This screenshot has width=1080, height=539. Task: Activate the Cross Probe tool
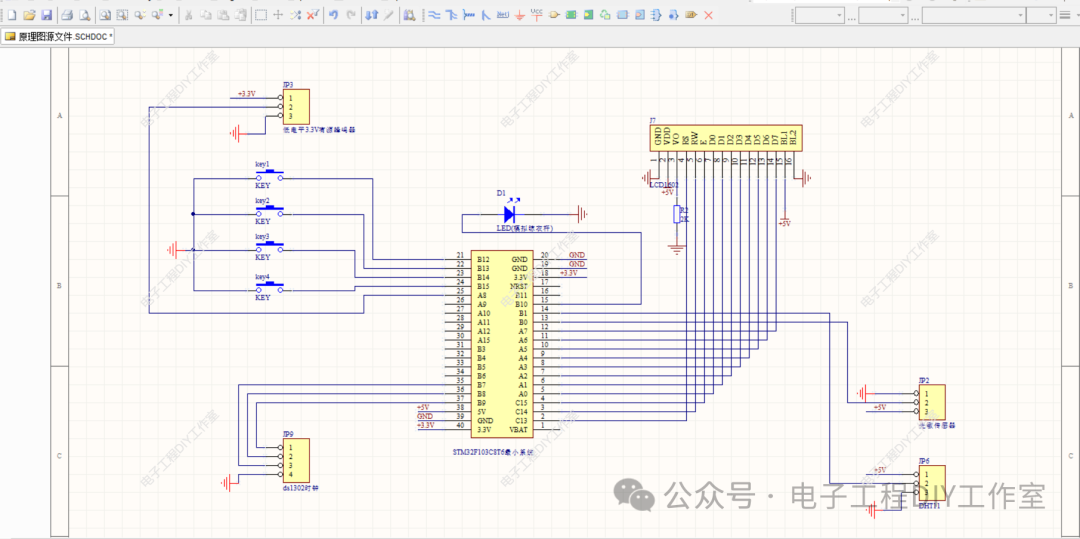tap(388, 14)
